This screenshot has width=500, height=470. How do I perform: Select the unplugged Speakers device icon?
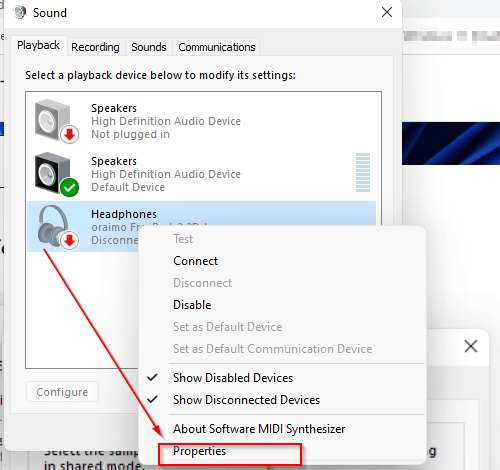click(57, 121)
